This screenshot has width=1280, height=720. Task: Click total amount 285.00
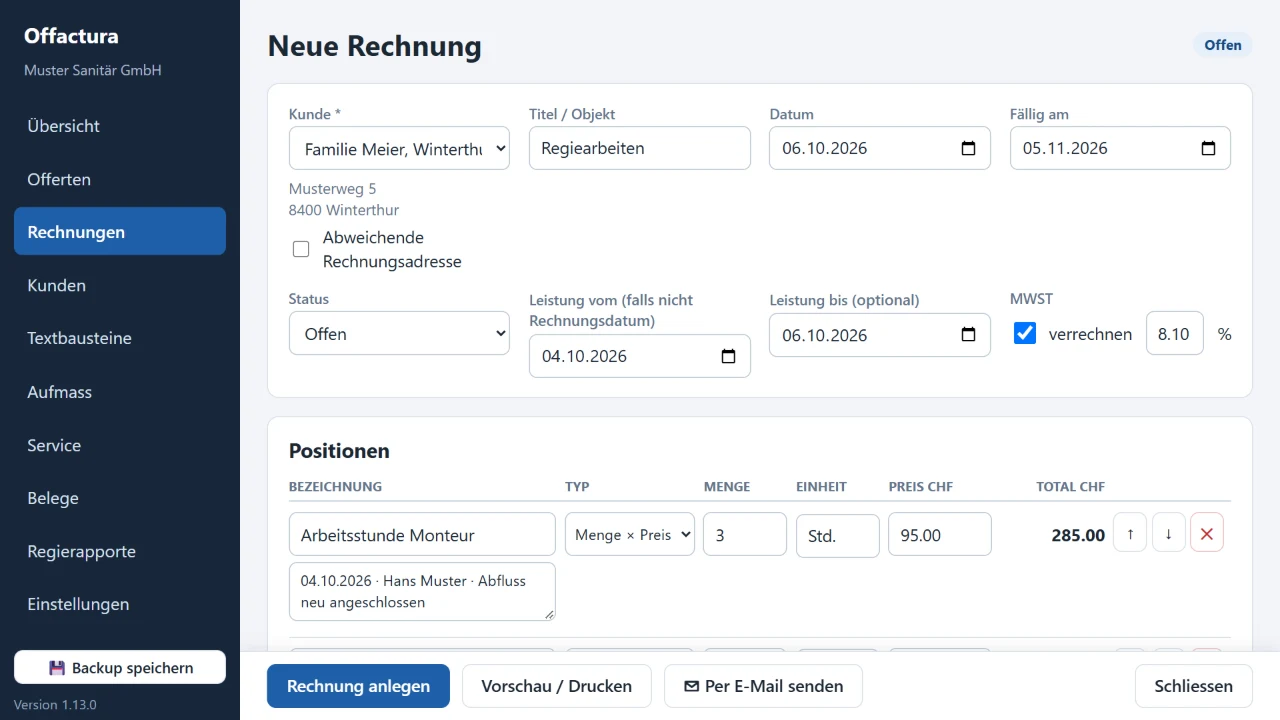tap(1078, 535)
